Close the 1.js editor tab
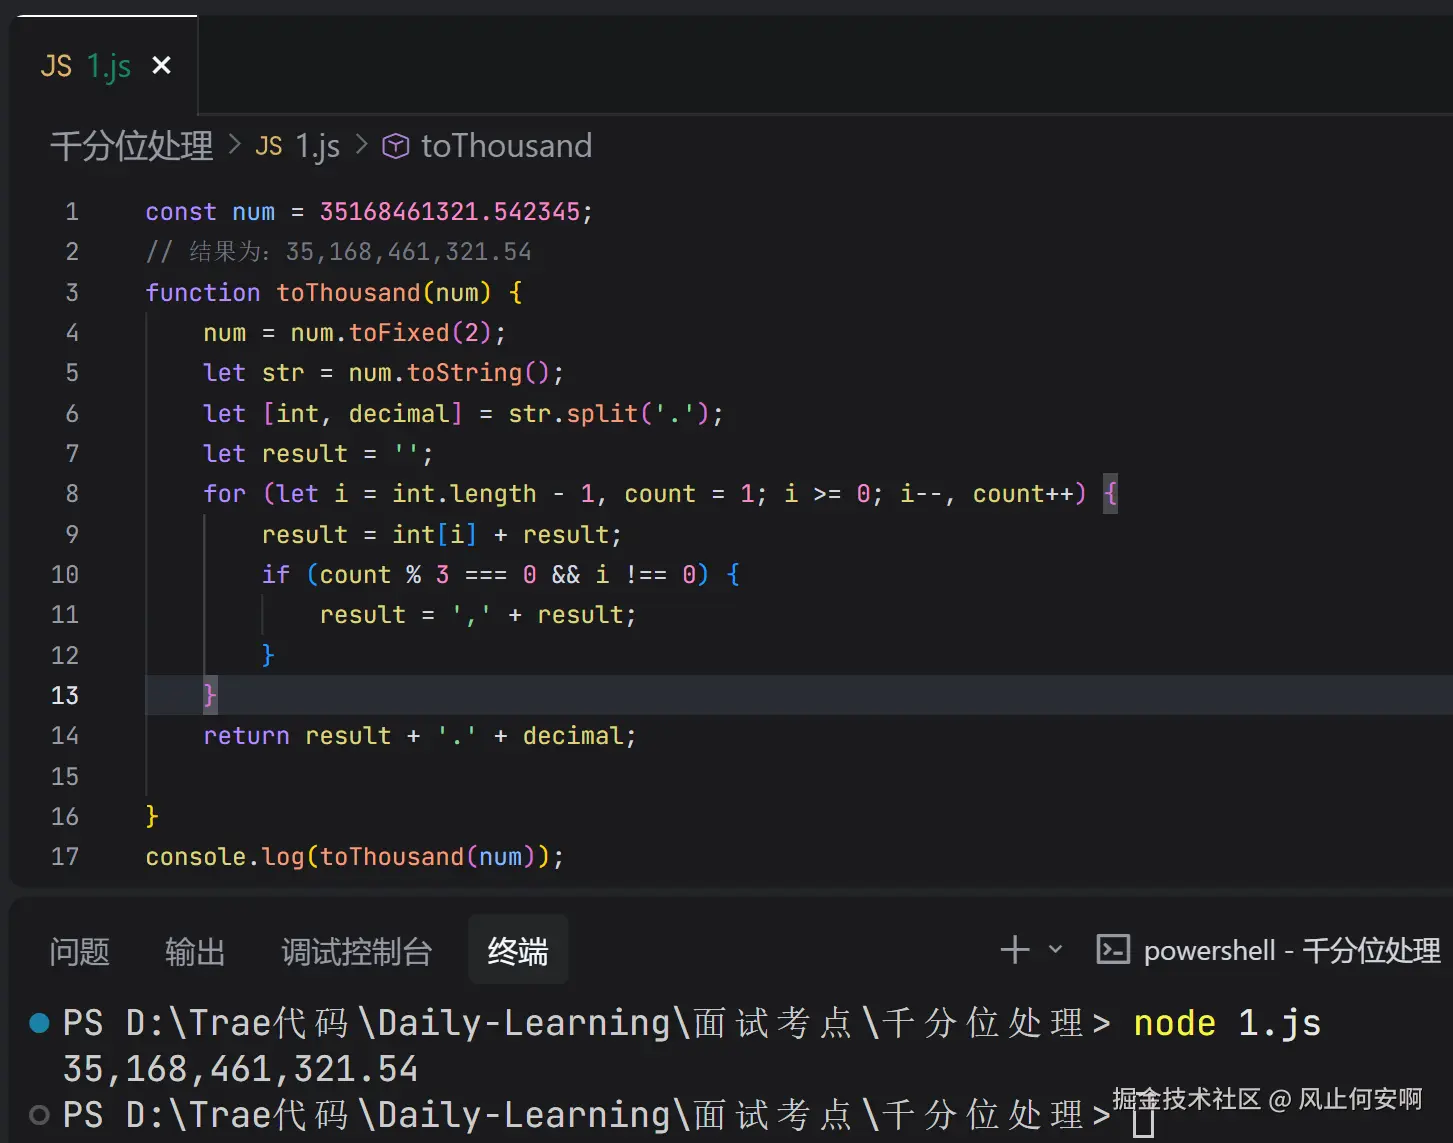 [161, 66]
